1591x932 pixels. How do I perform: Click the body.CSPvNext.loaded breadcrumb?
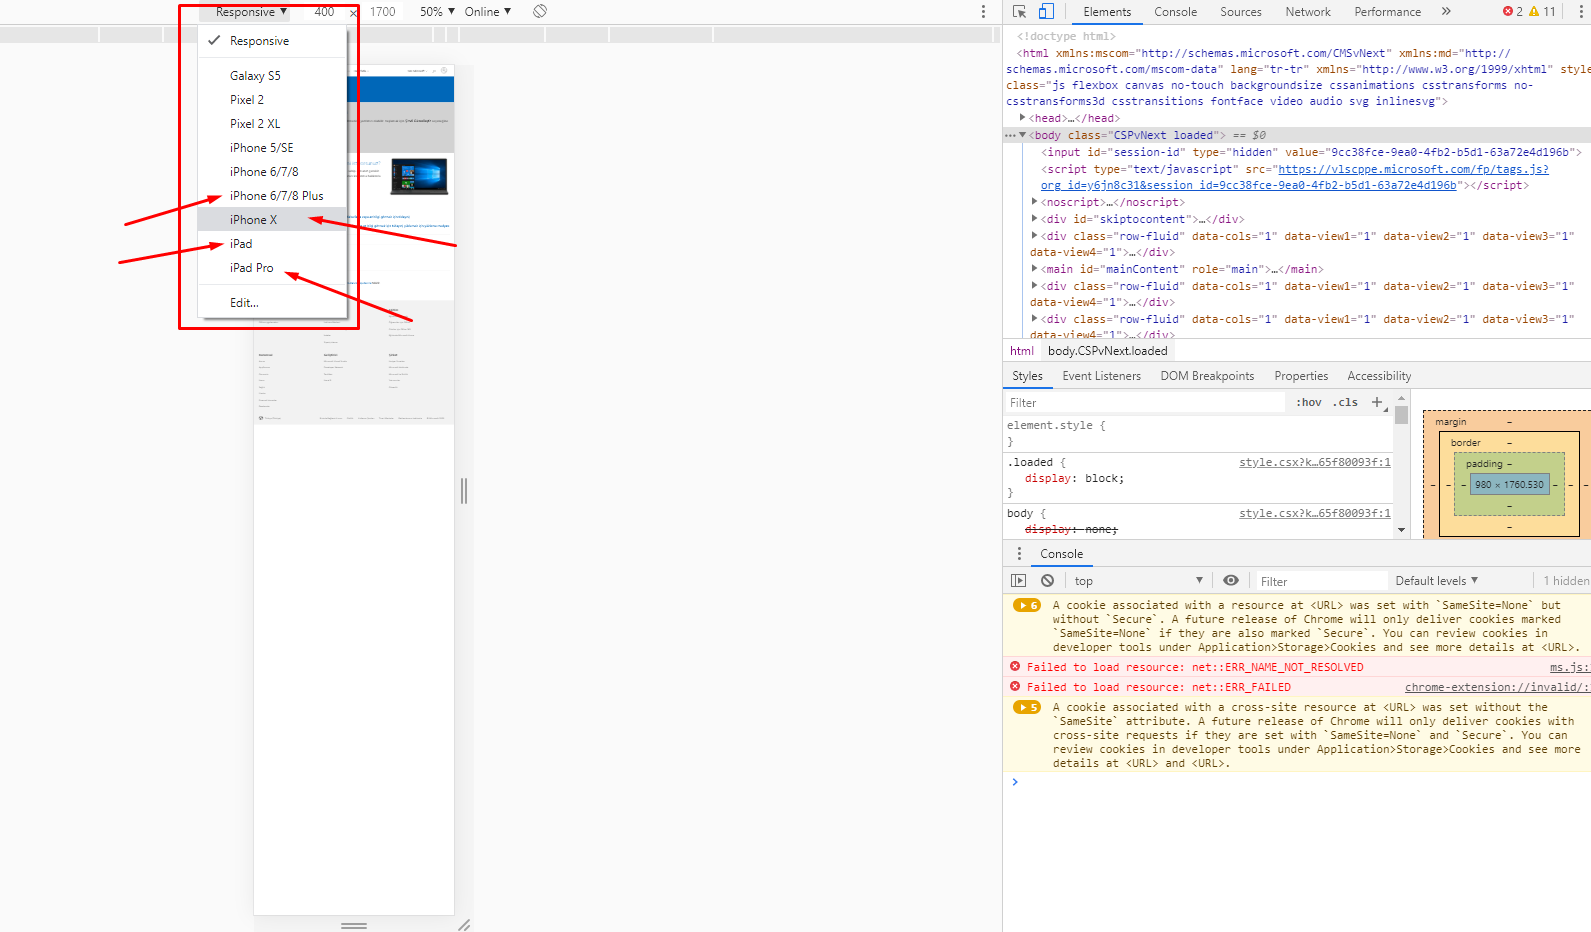click(1108, 351)
